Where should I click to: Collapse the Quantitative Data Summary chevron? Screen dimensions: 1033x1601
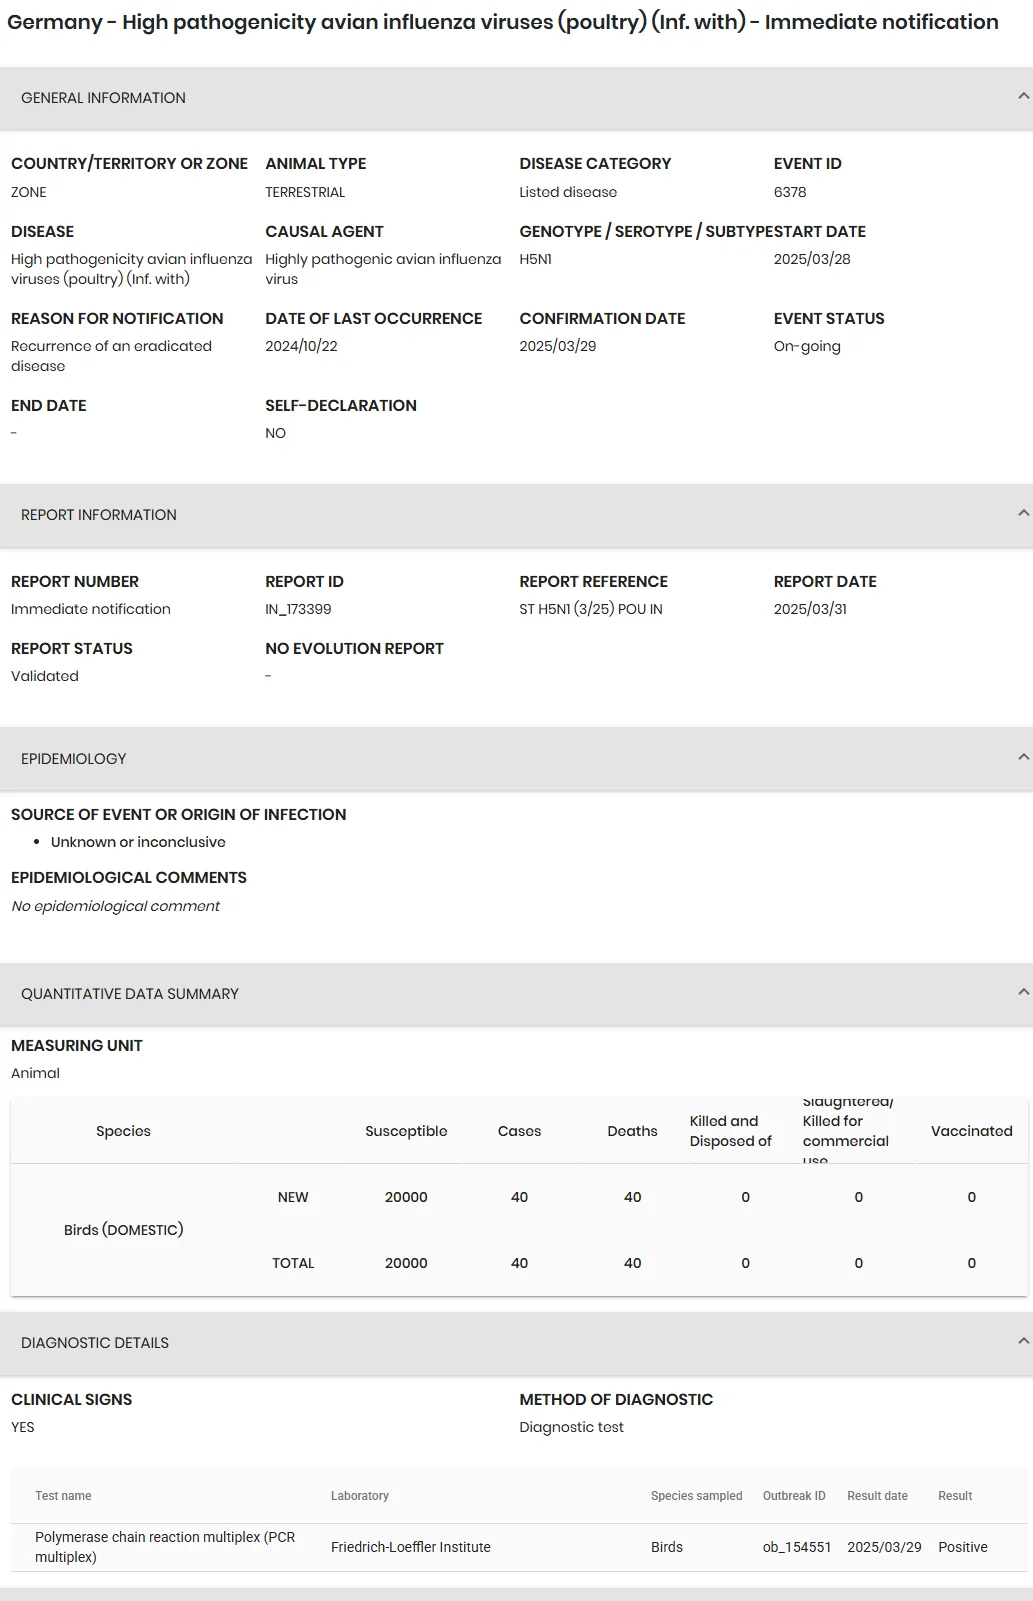coord(1023,993)
